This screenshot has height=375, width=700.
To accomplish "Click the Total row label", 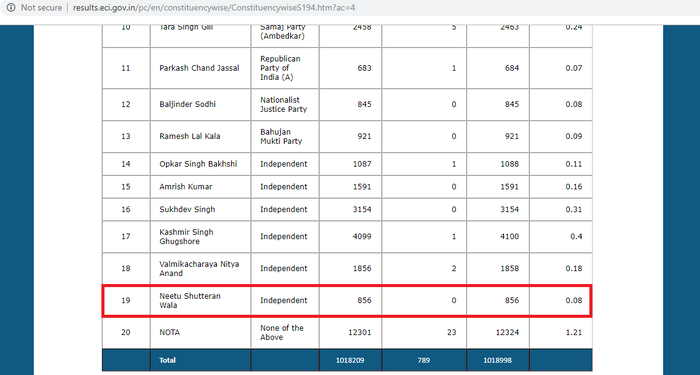I will [167, 360].
